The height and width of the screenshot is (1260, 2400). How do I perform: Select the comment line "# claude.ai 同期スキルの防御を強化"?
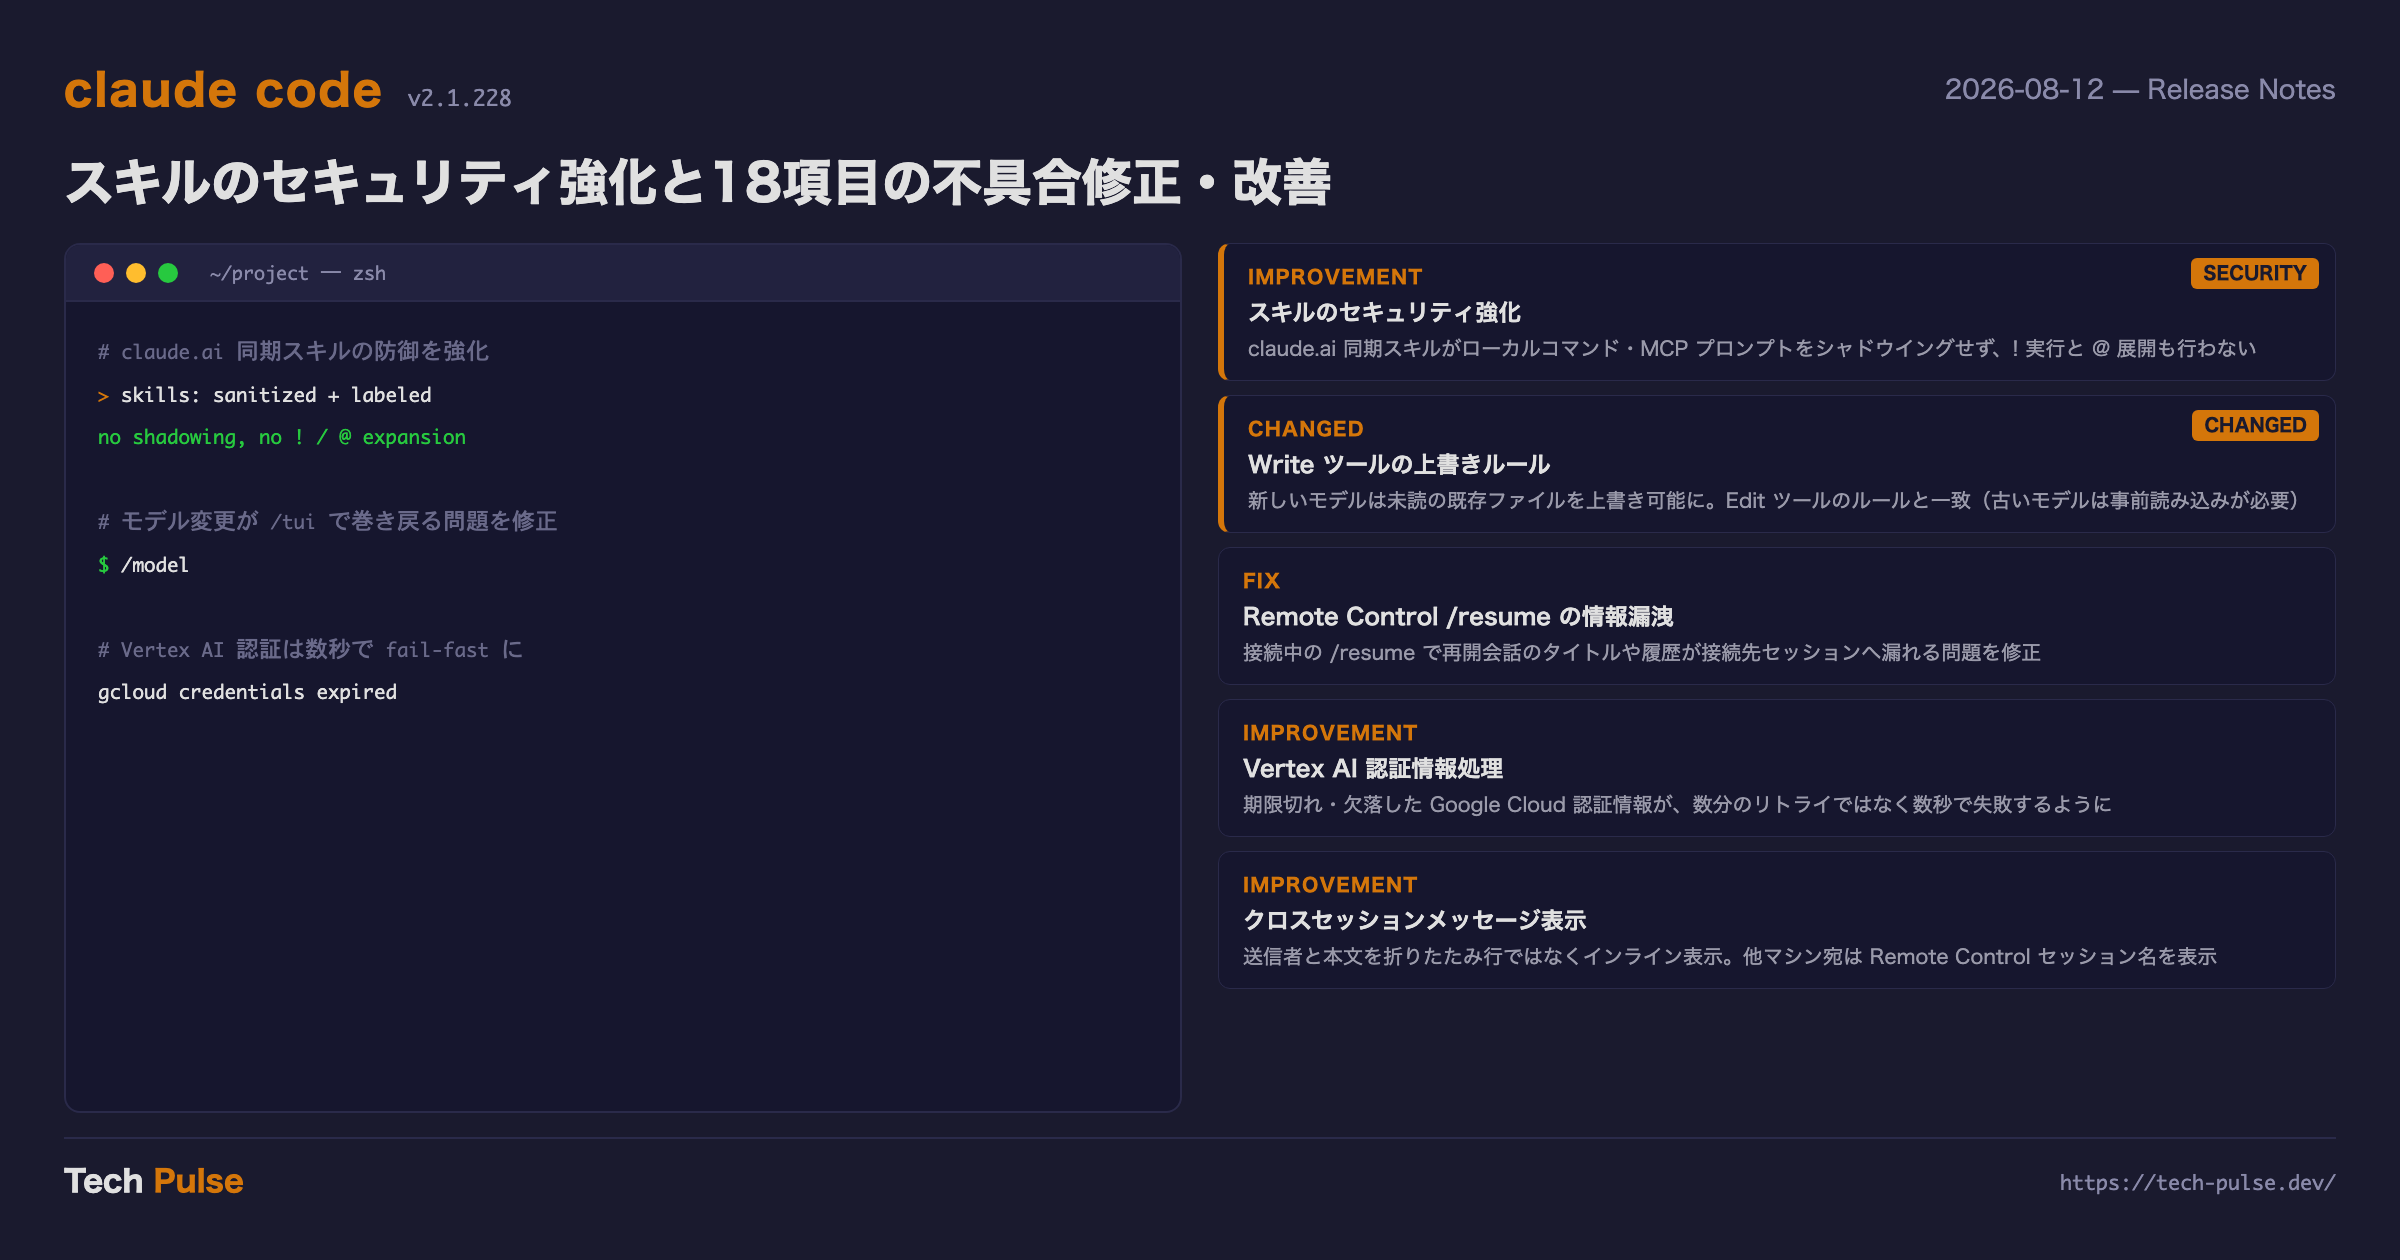click(293, 351)
